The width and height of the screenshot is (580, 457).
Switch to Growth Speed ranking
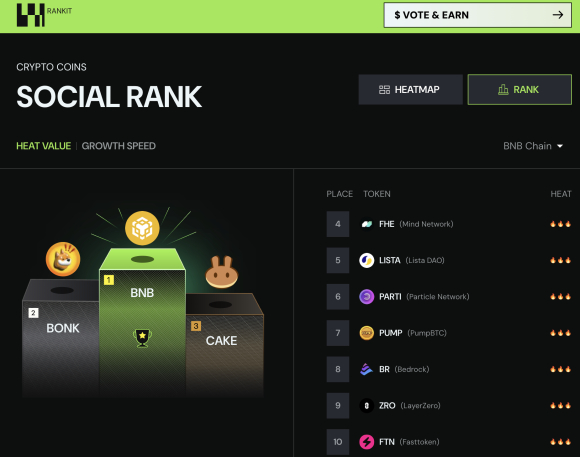tap(119, 146)
